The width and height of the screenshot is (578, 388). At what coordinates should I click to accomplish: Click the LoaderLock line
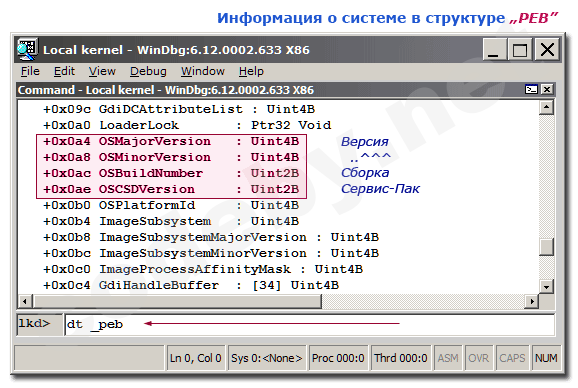(x=187, y=125)
